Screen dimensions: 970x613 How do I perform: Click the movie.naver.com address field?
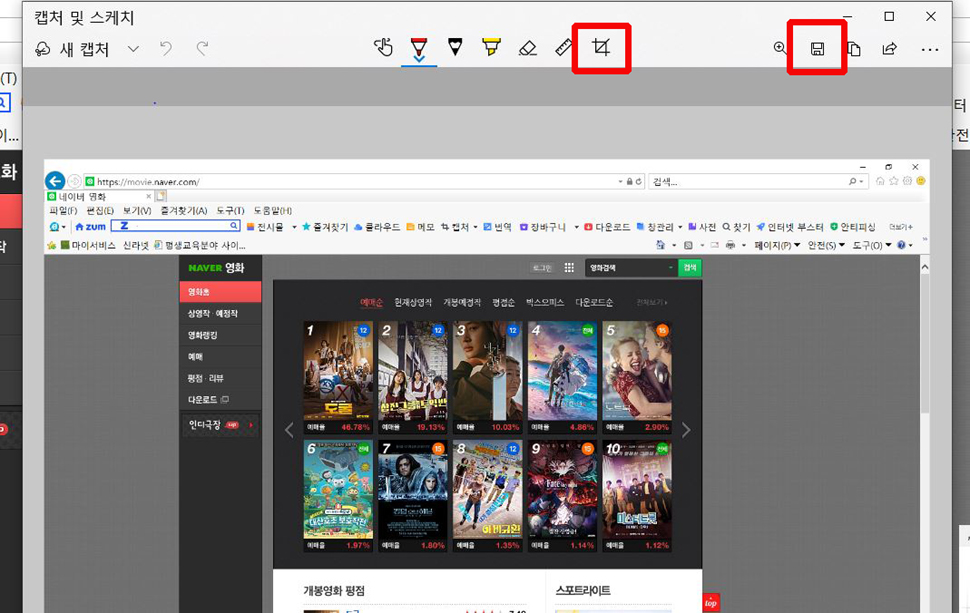(353, 181)
